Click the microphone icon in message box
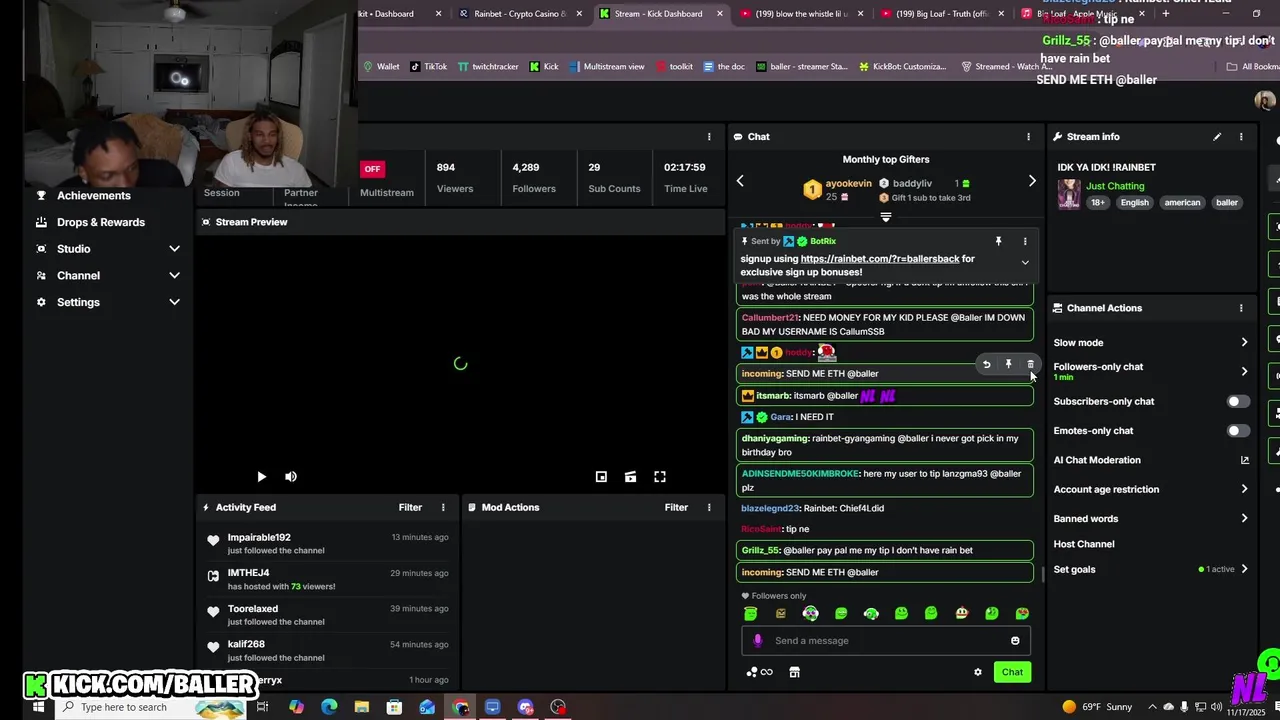 (757, 641)
